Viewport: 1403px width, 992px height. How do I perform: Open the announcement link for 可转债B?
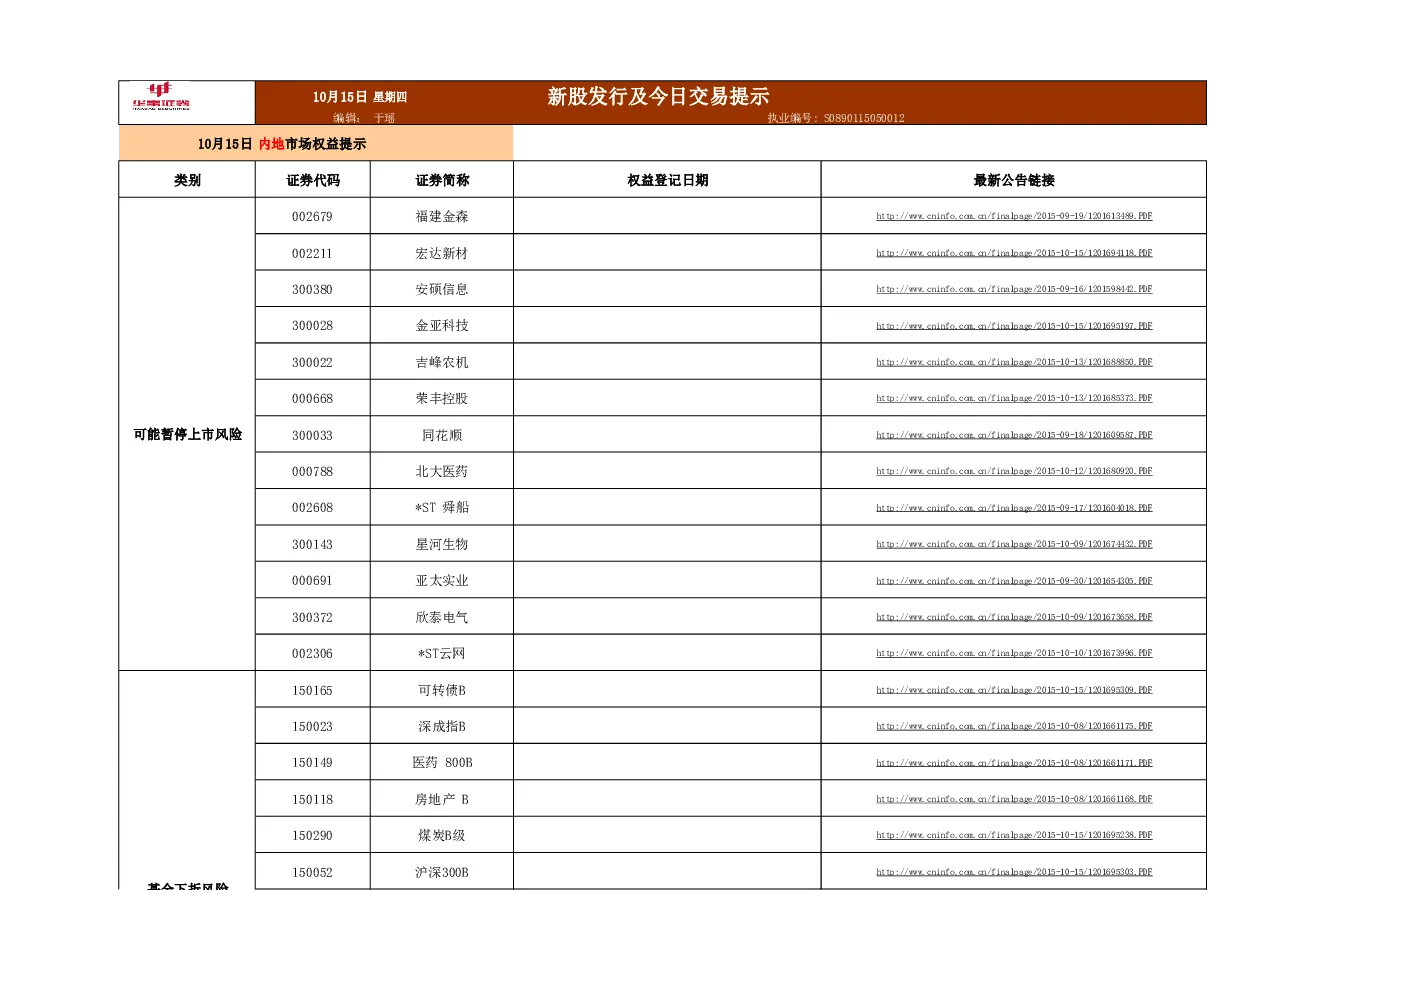(1014, 690)
